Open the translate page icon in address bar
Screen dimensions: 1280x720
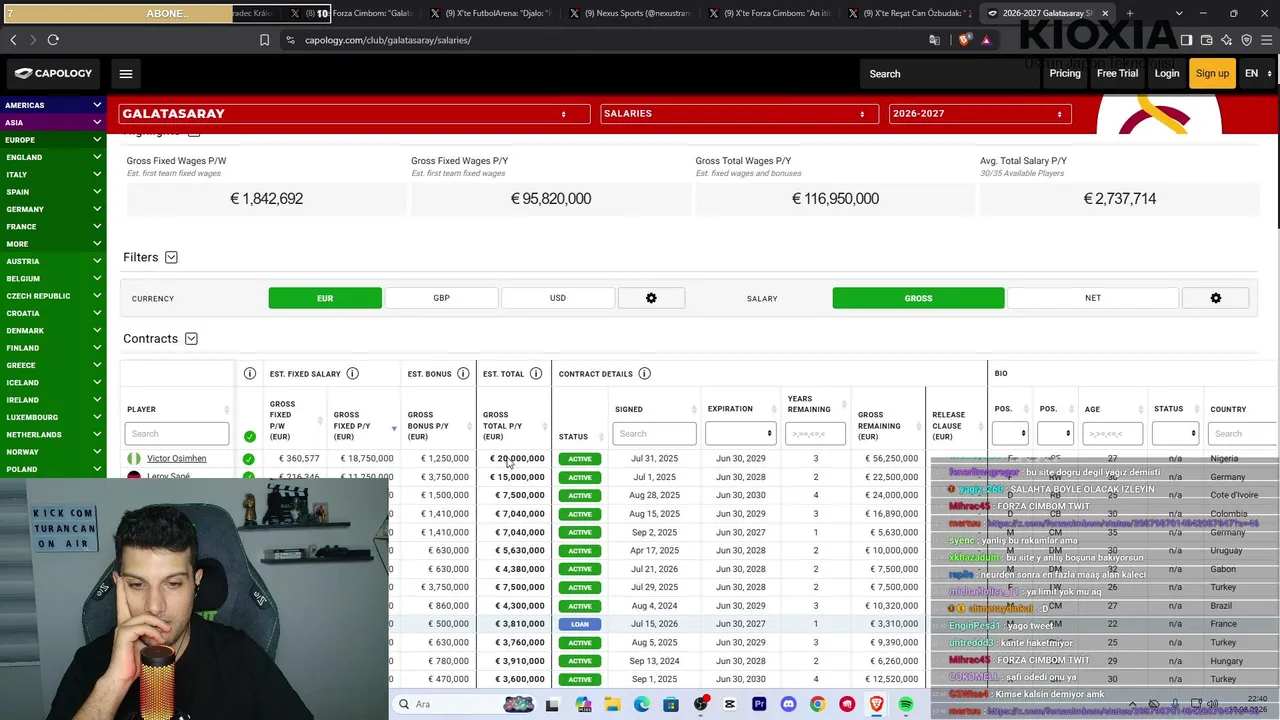click(x=934, y=40)
